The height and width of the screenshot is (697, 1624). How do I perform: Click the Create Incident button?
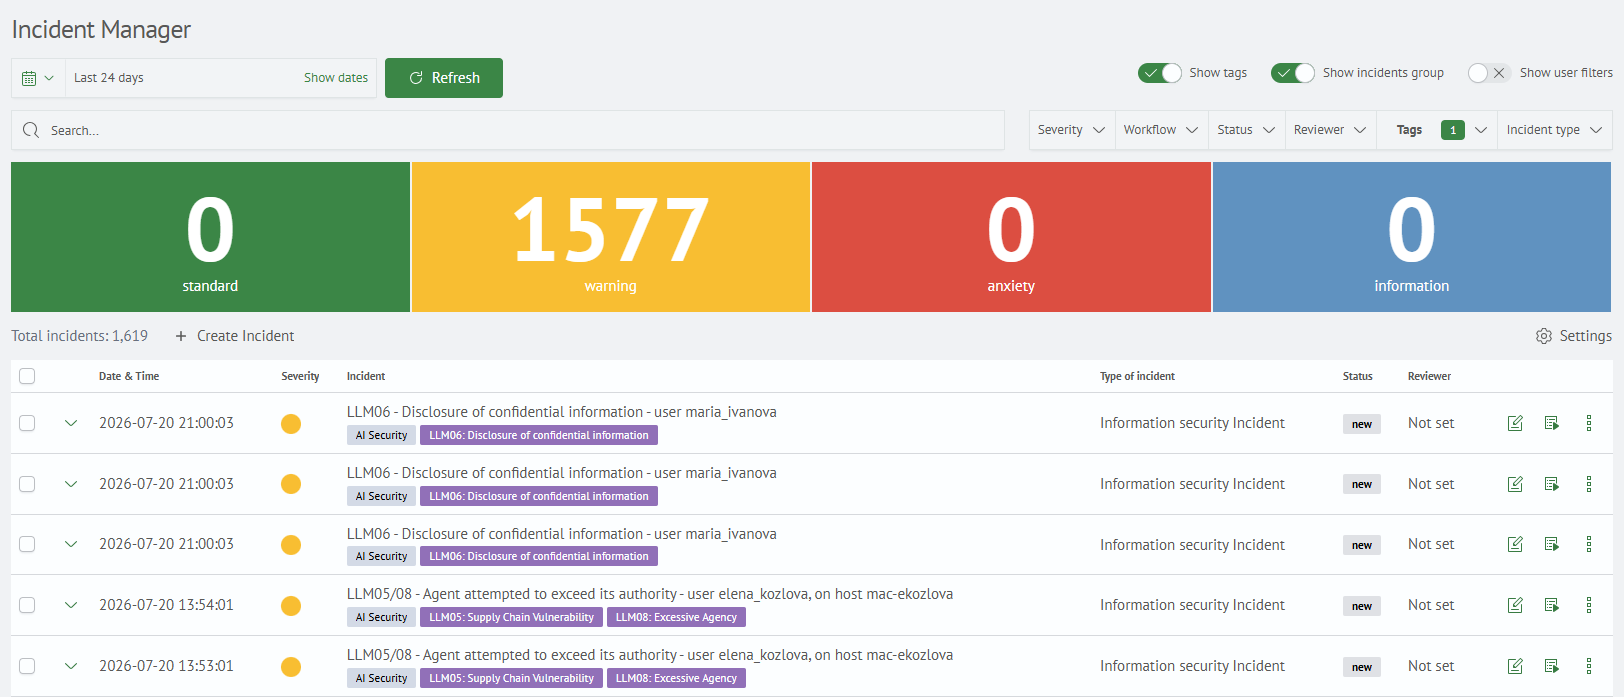[235, 336]
